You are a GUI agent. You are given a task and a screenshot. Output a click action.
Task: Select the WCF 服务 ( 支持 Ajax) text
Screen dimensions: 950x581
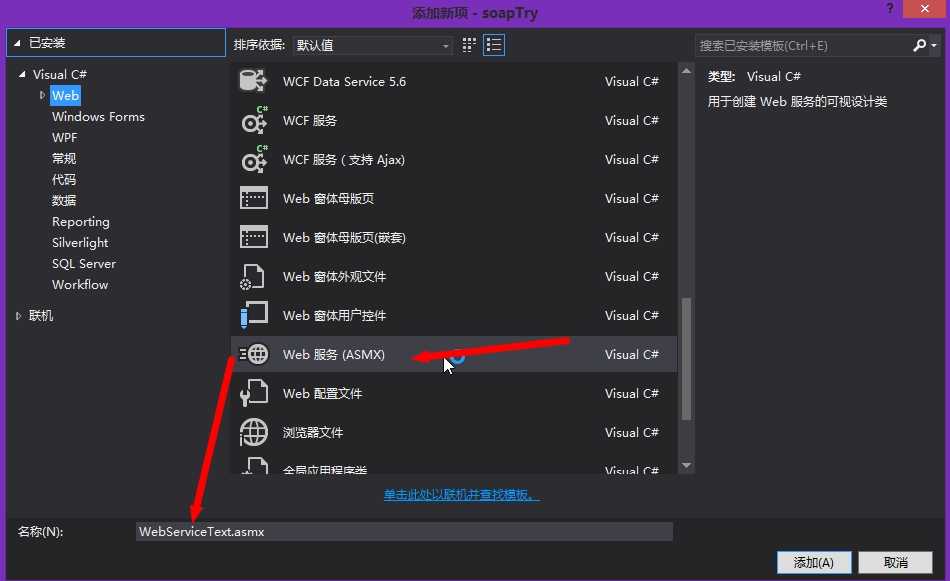(344, 159)
